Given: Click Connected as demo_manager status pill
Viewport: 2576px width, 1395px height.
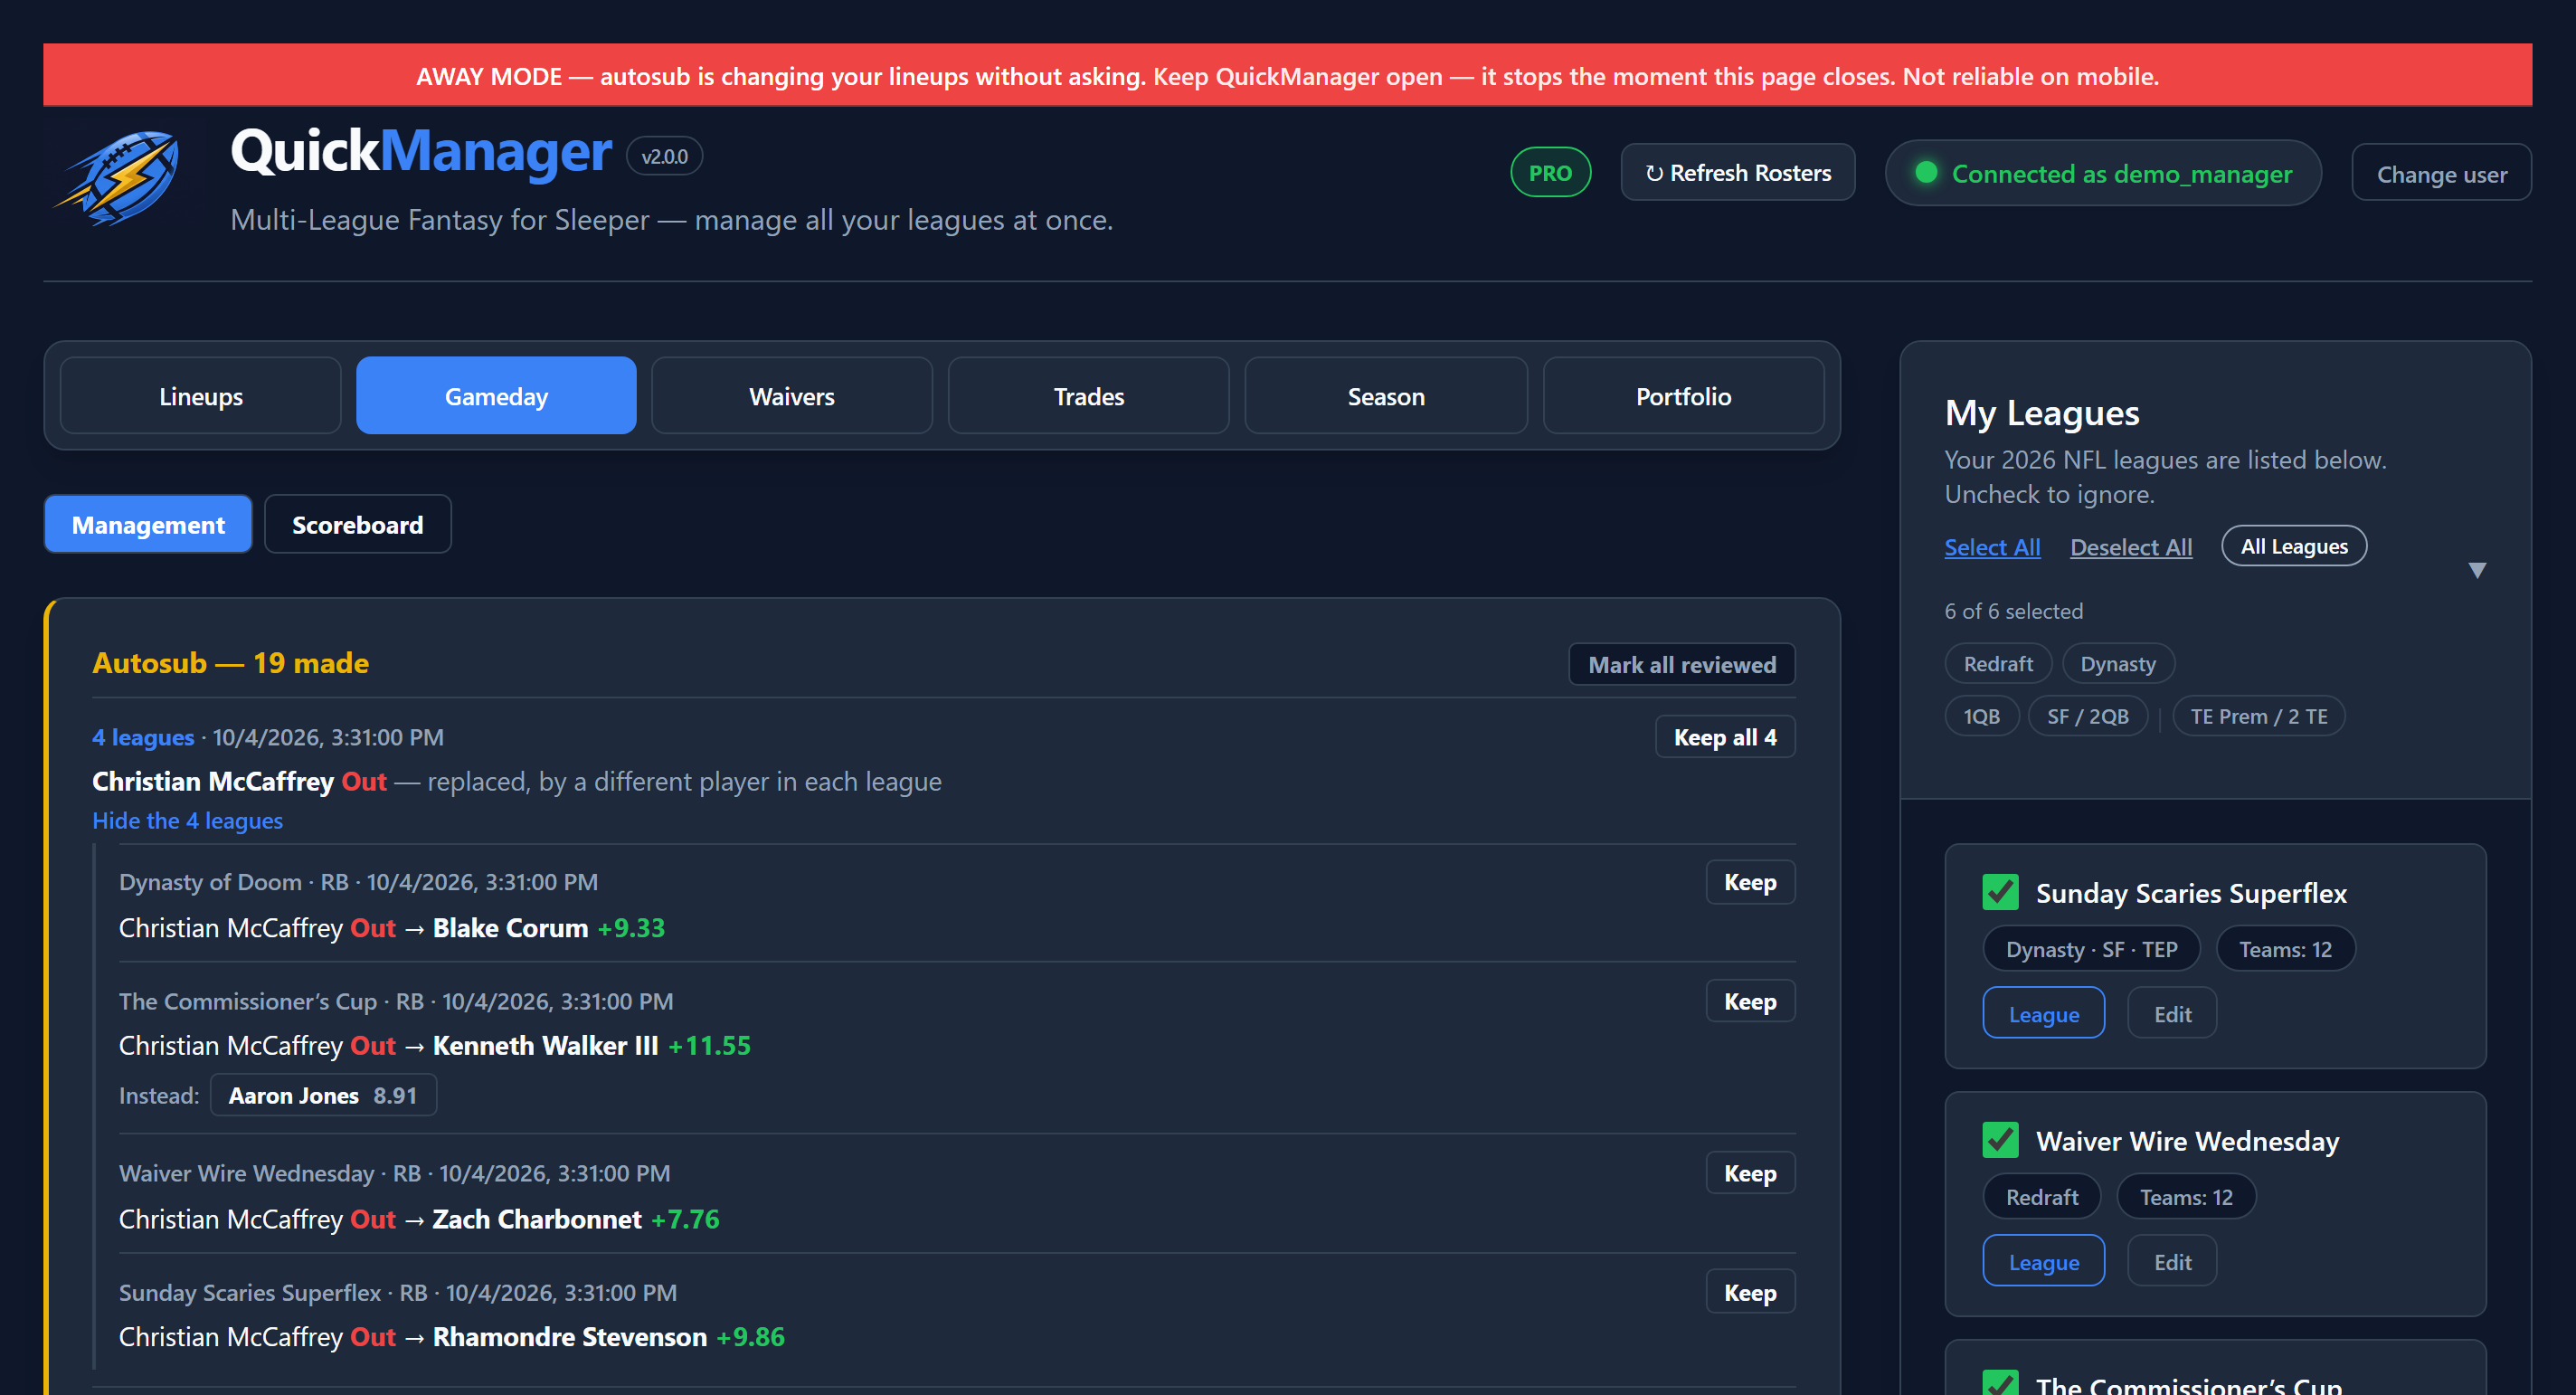Looking at the screenshot, I should [x=2102, y=173].
